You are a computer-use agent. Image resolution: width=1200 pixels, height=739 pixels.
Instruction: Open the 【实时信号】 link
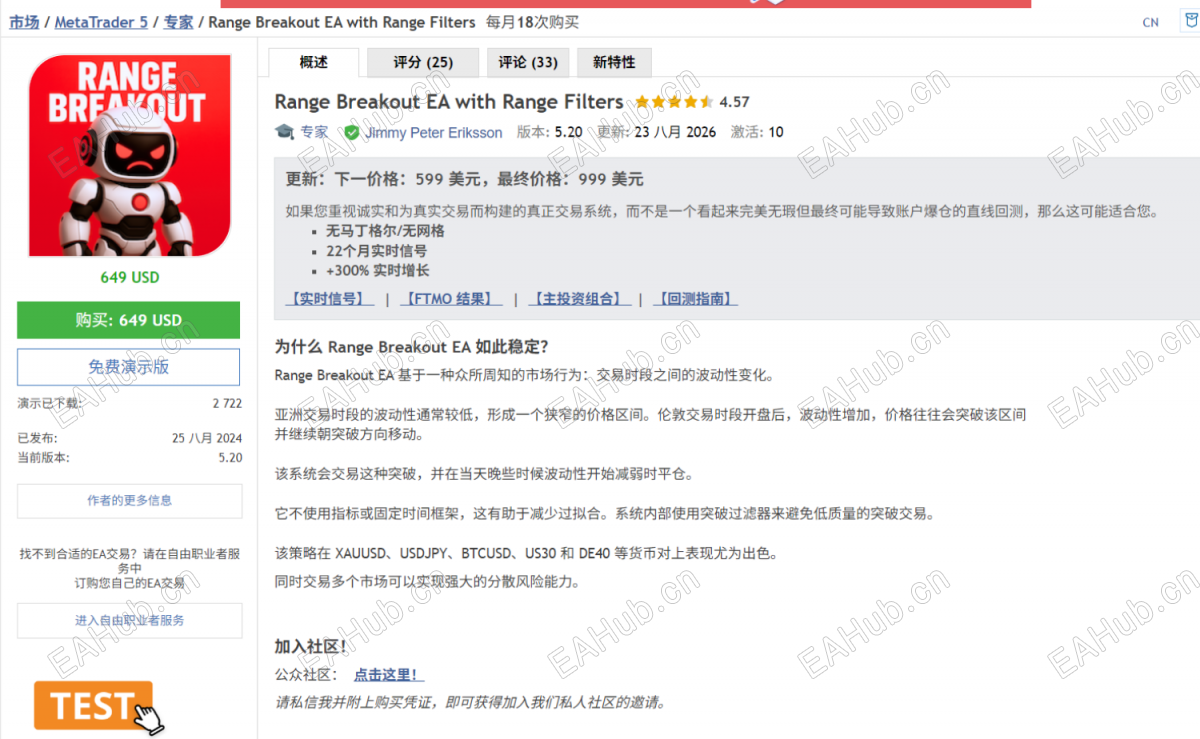330,298
